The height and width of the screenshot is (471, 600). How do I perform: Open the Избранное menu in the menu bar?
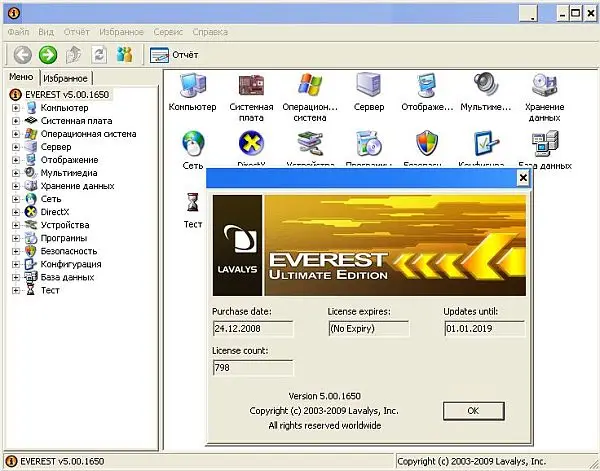[x=121, y=32]
